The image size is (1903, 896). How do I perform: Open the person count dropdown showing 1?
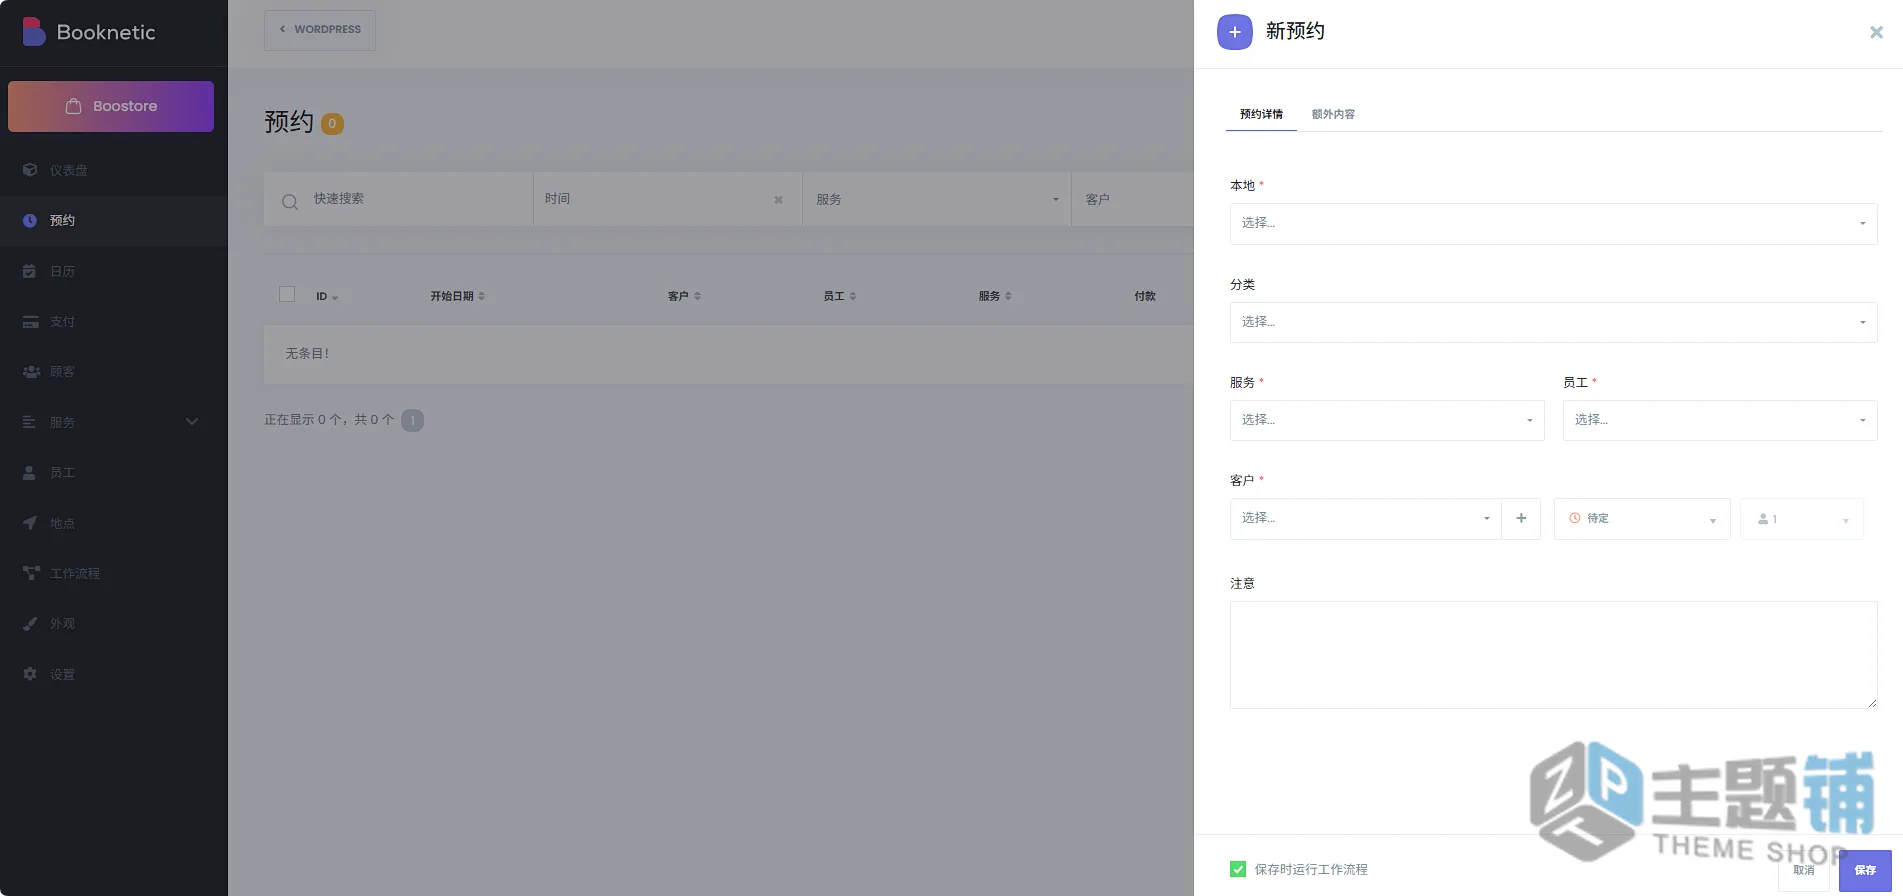coord(1802,519)
